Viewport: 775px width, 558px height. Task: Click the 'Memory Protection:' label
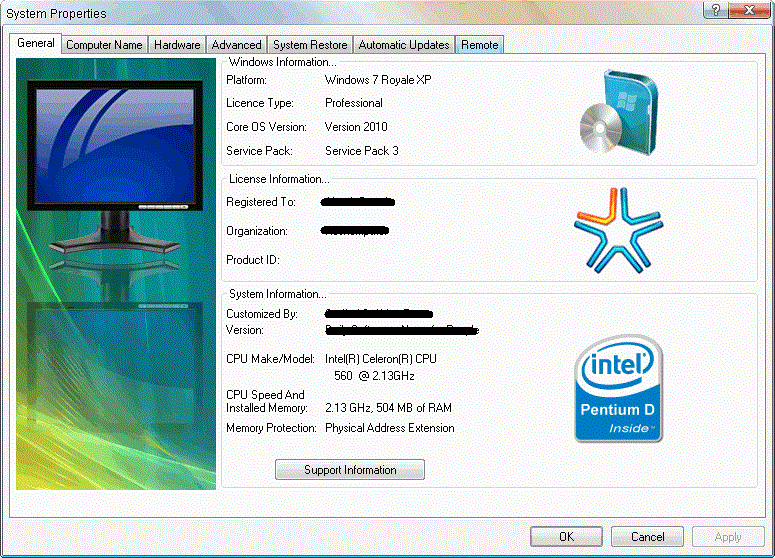tap(271, 428)
